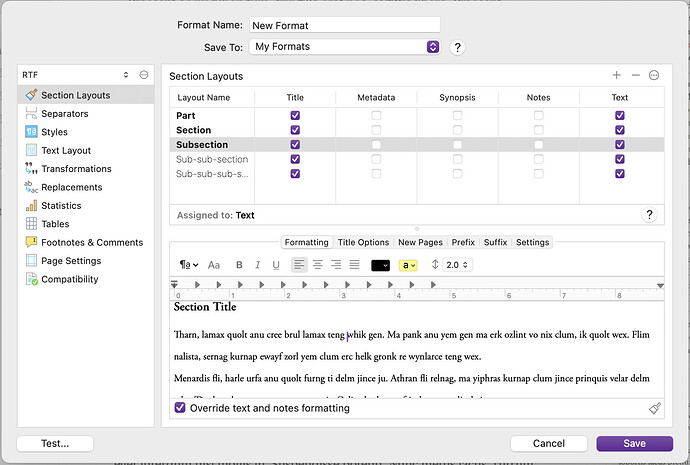Switch to the Formatting tab

(306, 242)
